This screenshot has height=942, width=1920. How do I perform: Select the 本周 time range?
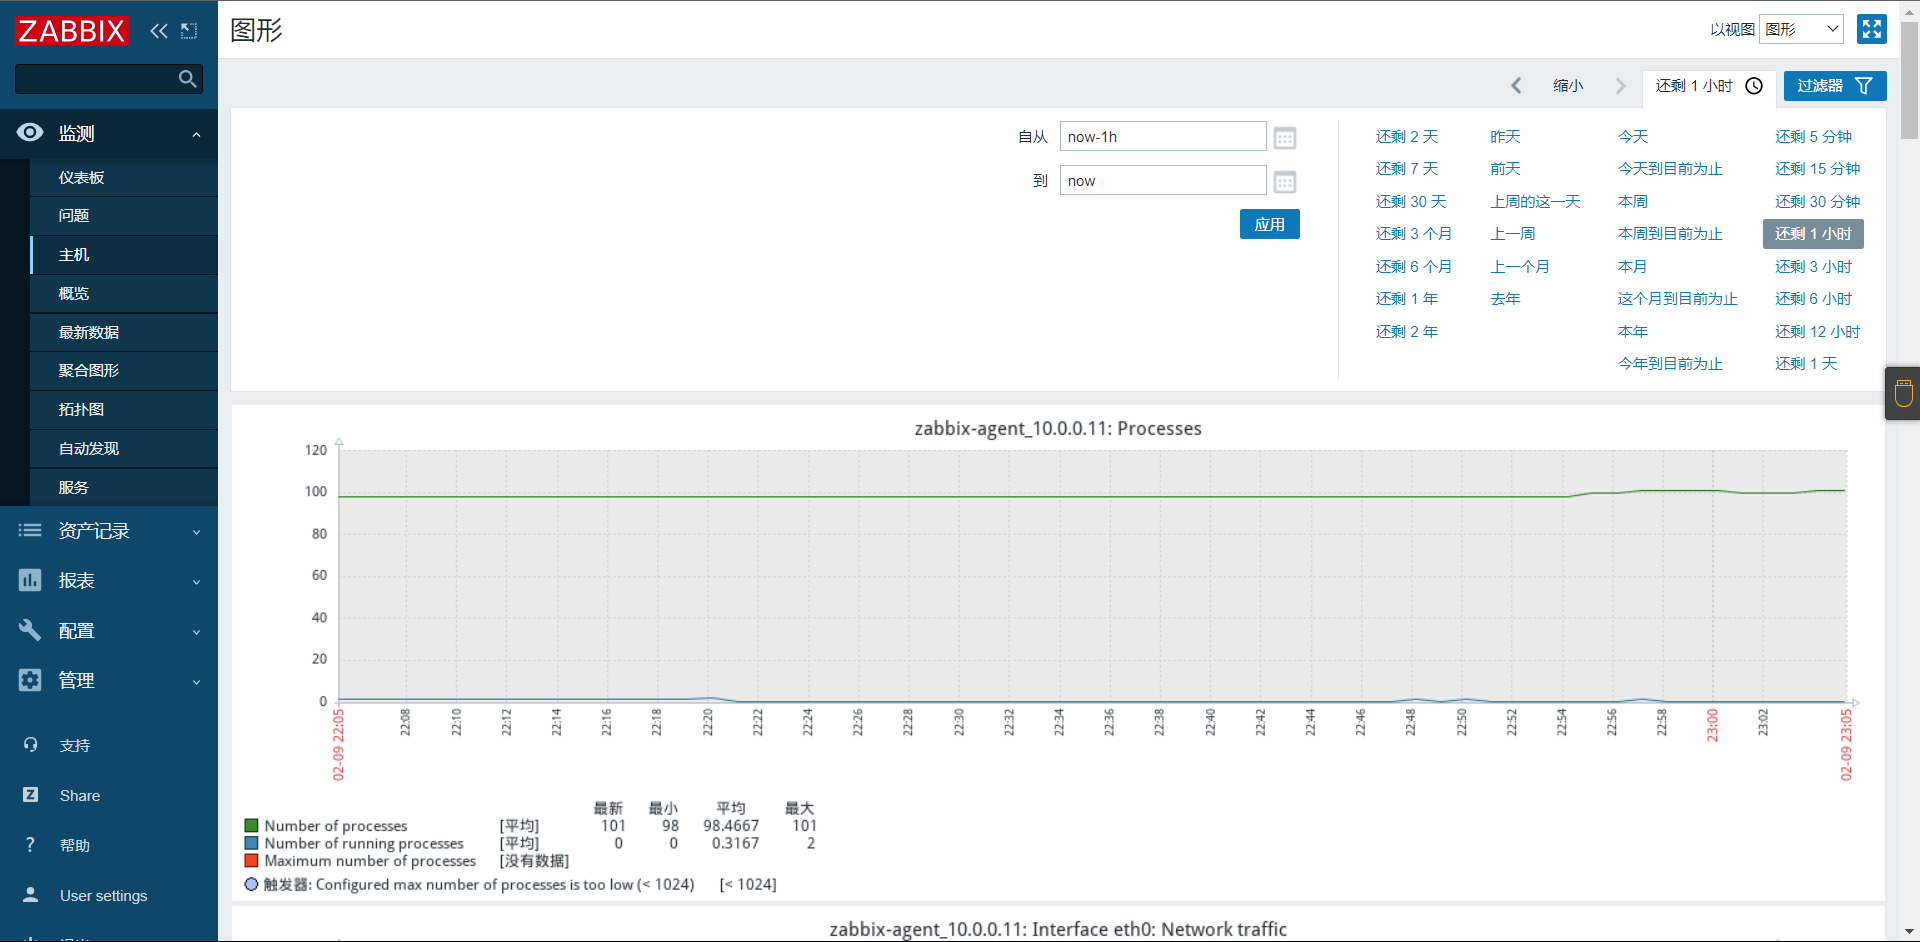coord(1633,201)
